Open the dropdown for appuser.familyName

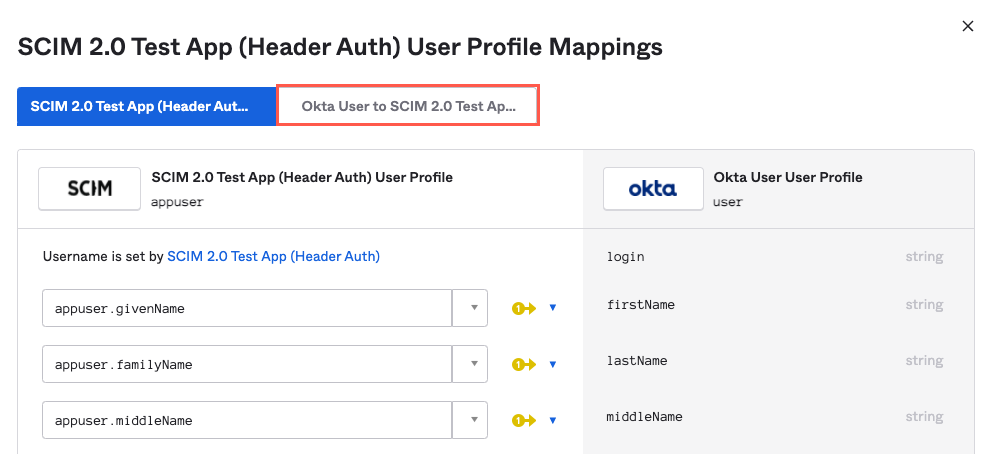470,364
